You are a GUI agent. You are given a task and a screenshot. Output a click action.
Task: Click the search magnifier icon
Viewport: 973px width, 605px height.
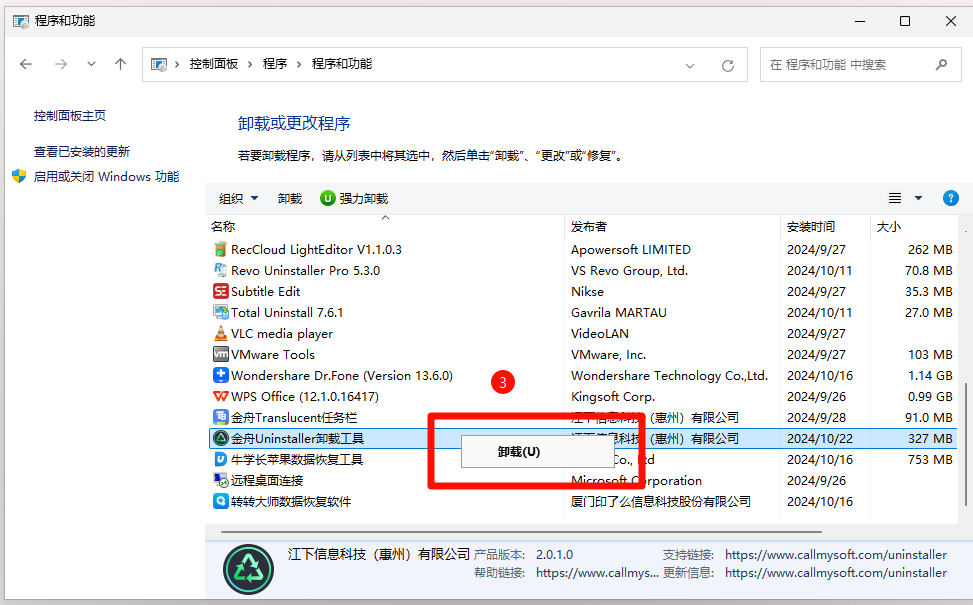[x=941, y=65]
